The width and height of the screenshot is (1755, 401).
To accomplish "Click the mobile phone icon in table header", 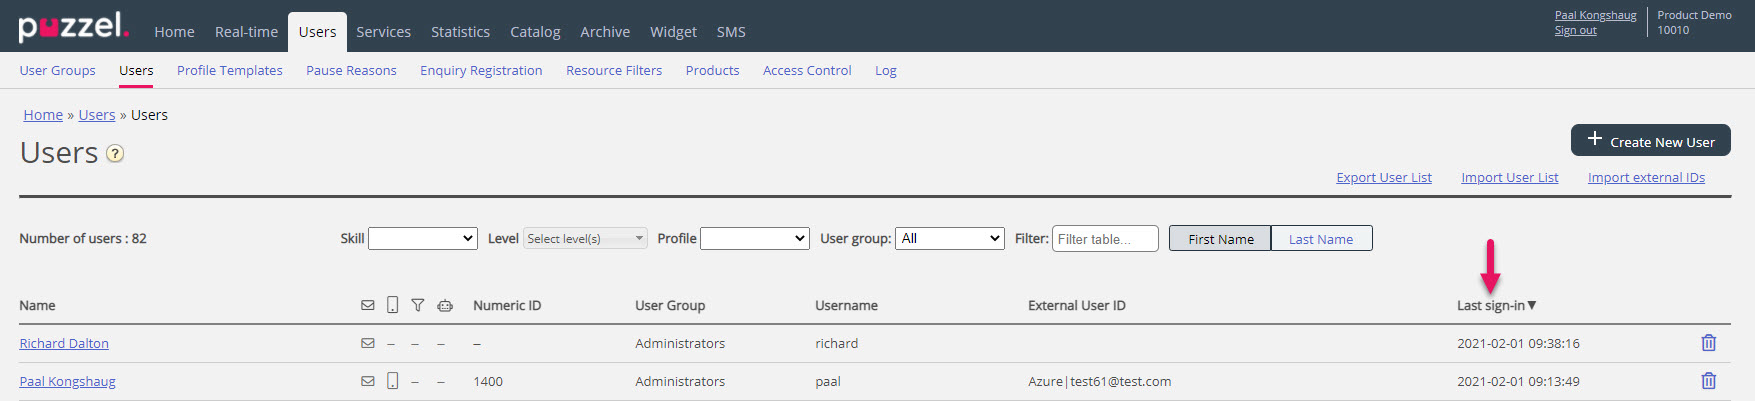I will point(392,305).
